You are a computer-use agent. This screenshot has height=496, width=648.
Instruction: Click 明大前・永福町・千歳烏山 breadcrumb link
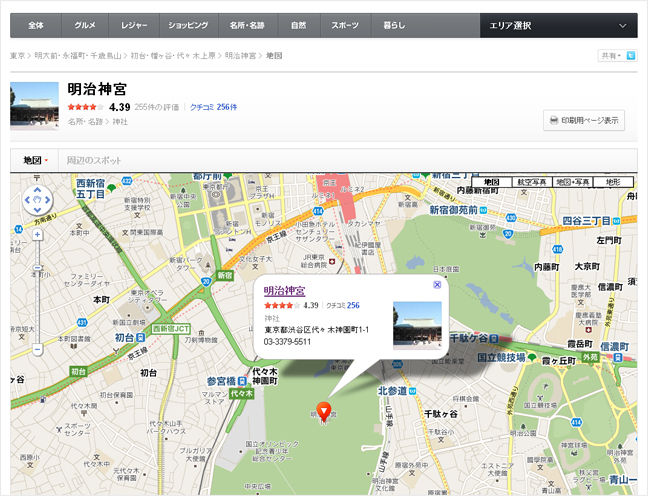coord(78,55)
